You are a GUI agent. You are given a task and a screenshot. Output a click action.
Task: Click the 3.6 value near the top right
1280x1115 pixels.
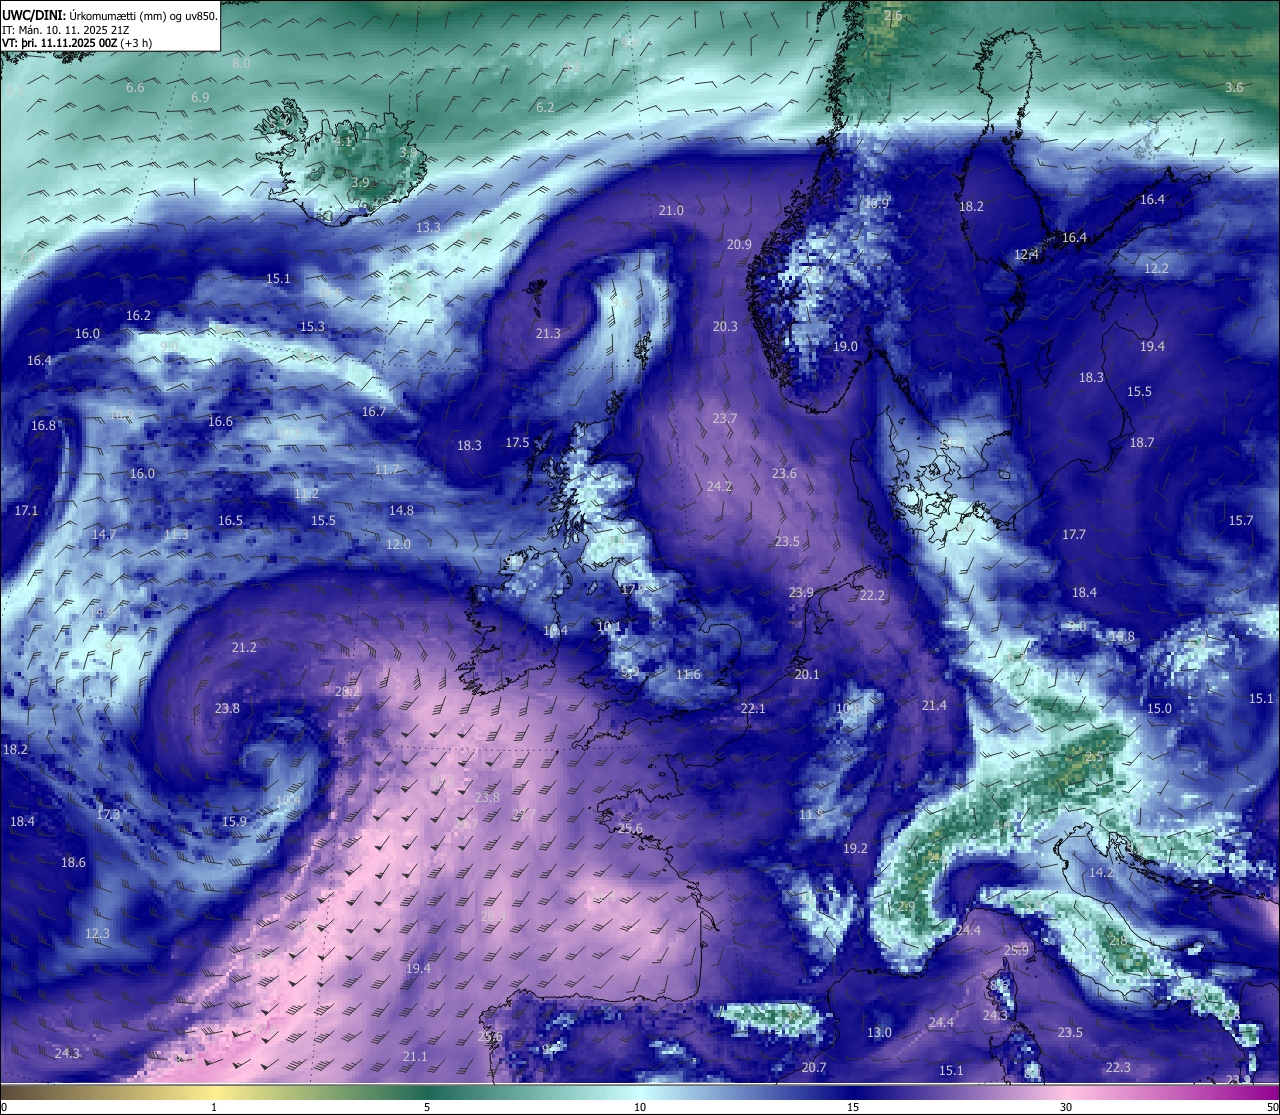pyautogui.click(x=1235, y=88)
